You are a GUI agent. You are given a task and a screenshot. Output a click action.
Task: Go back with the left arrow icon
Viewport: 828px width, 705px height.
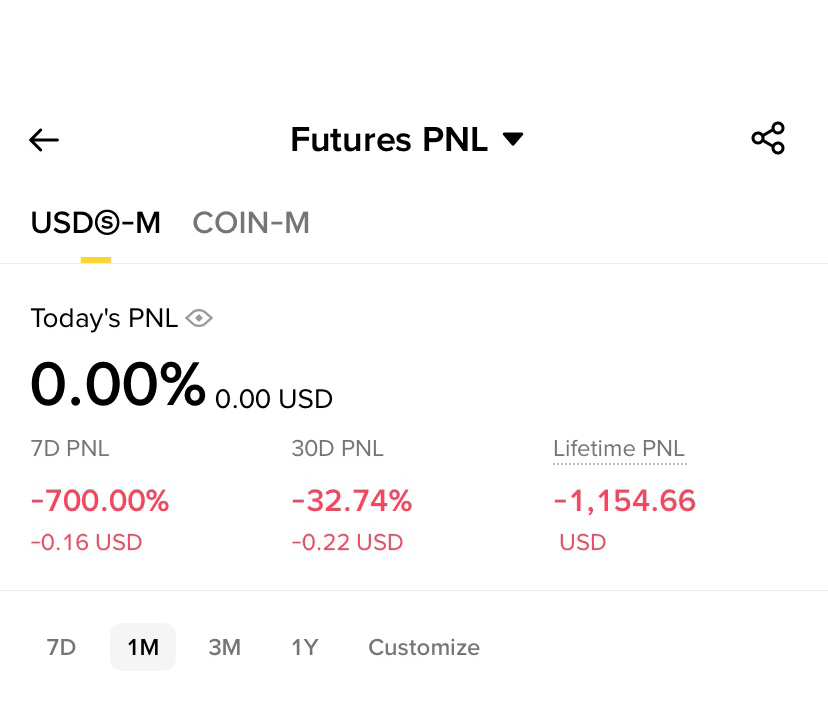pos(44,140)
